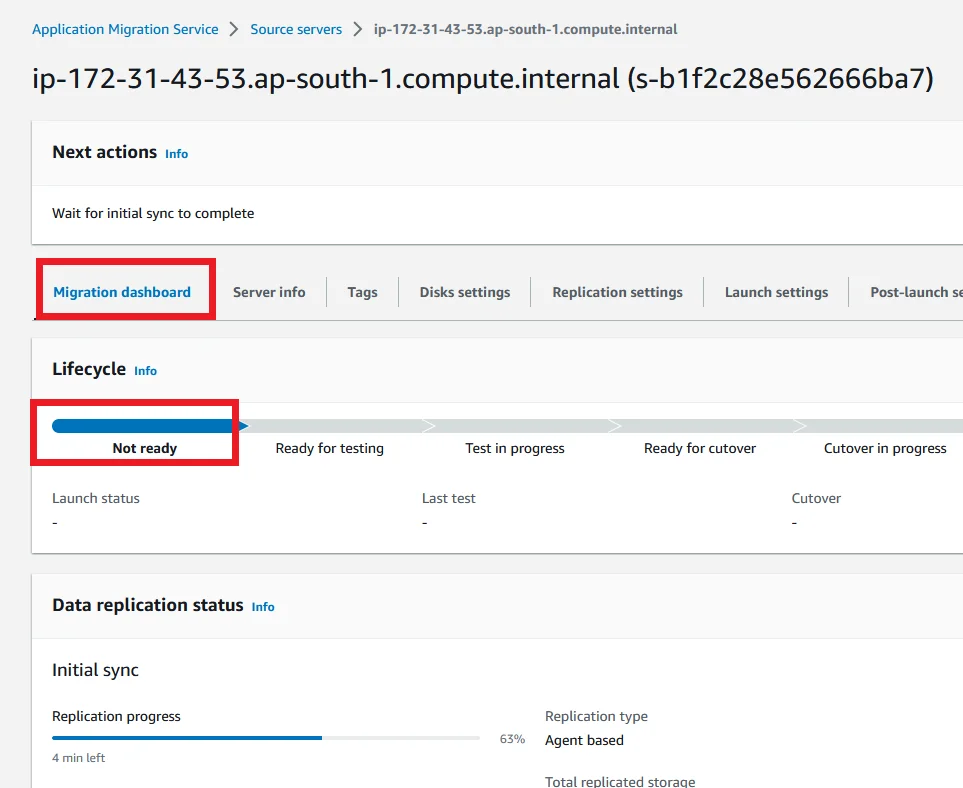This screenshot has height=788, width=963.
Task: Select the Migration dashboard tab
Action: pyautogui.click(x=122, y=292)
